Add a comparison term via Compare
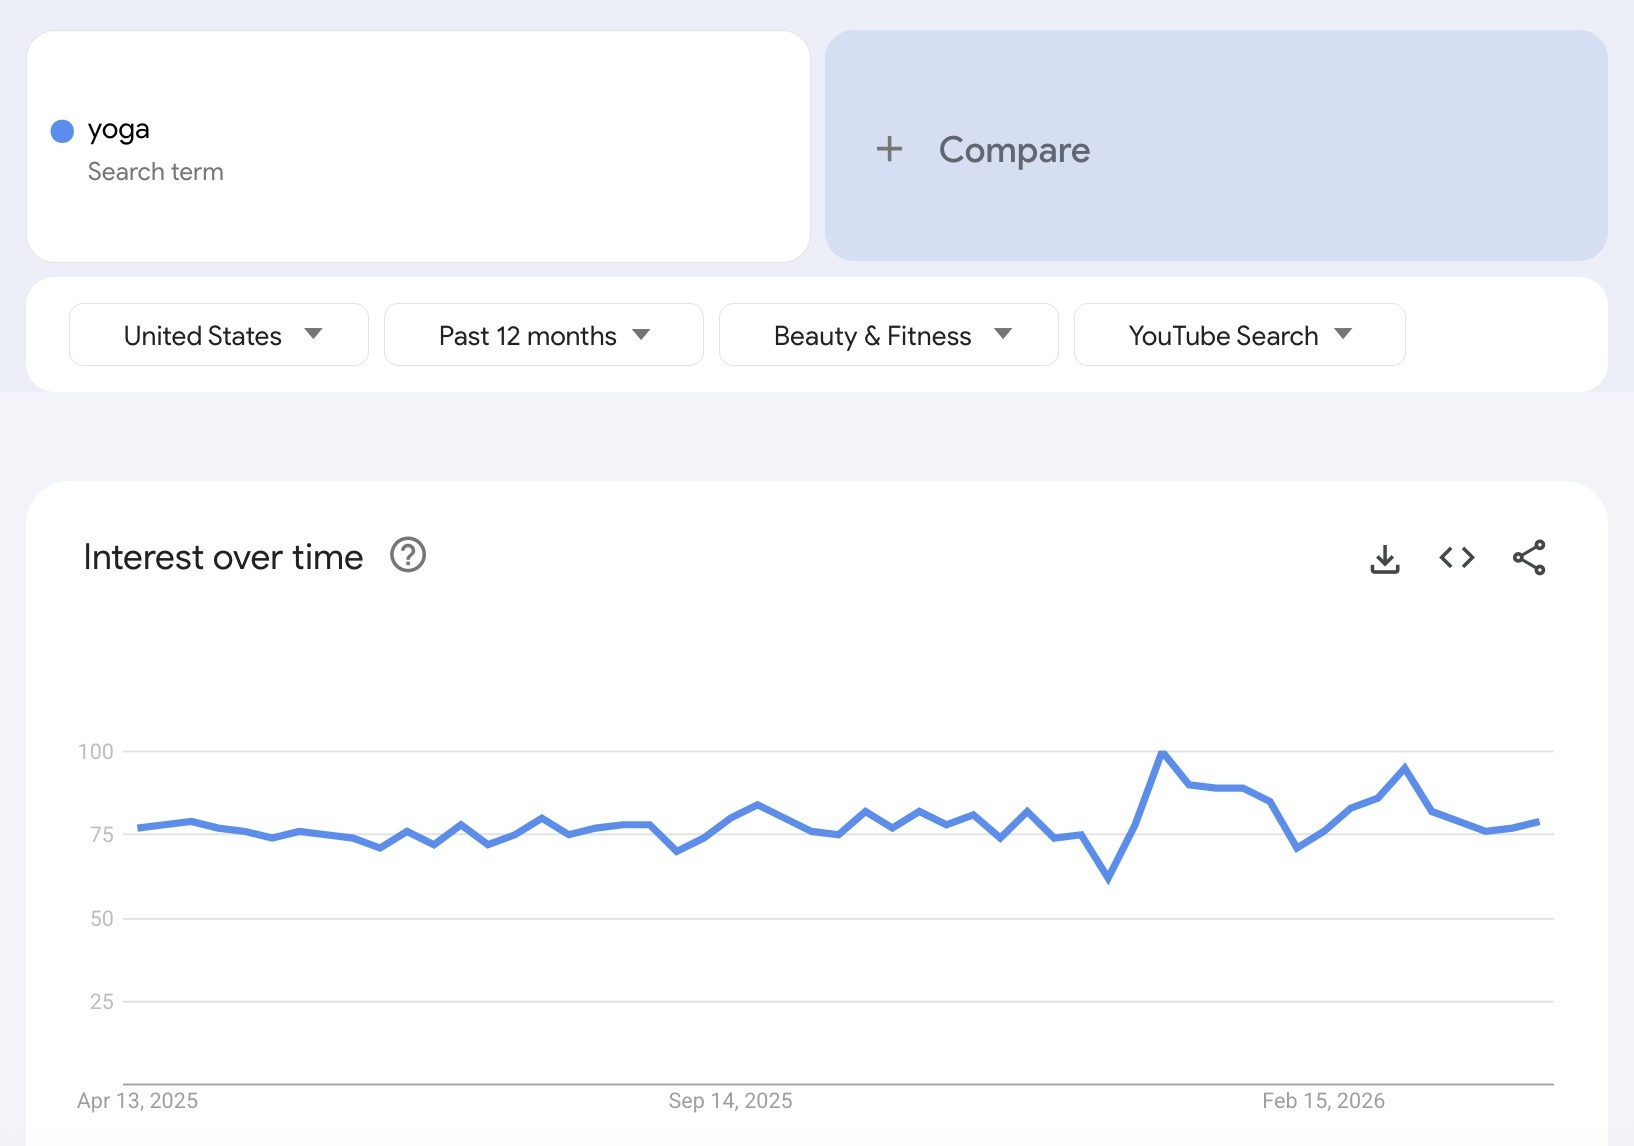This screenshot has width=1634, height=1146. tap(1013, 149)
